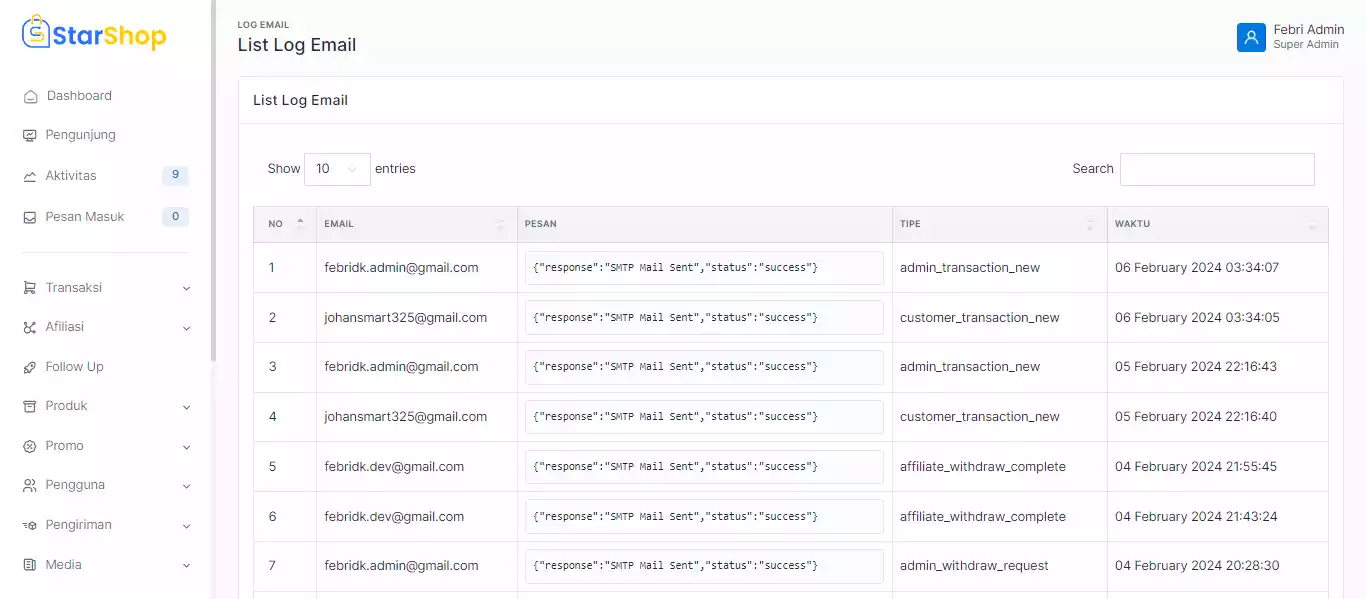Click the Aktivitas chart icon
This screenshot has width=1366, height=599.
30,176
